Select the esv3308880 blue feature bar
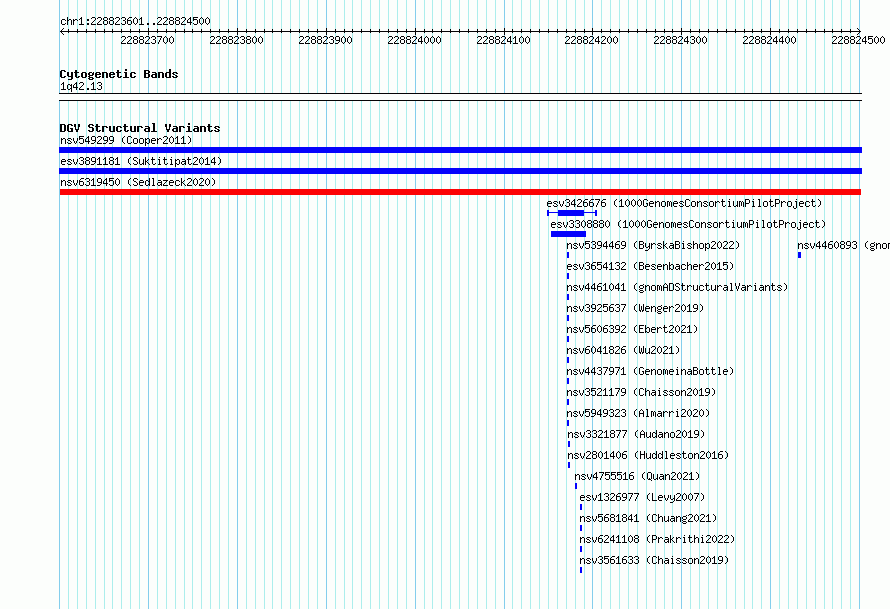 click(x=568, y=234)
